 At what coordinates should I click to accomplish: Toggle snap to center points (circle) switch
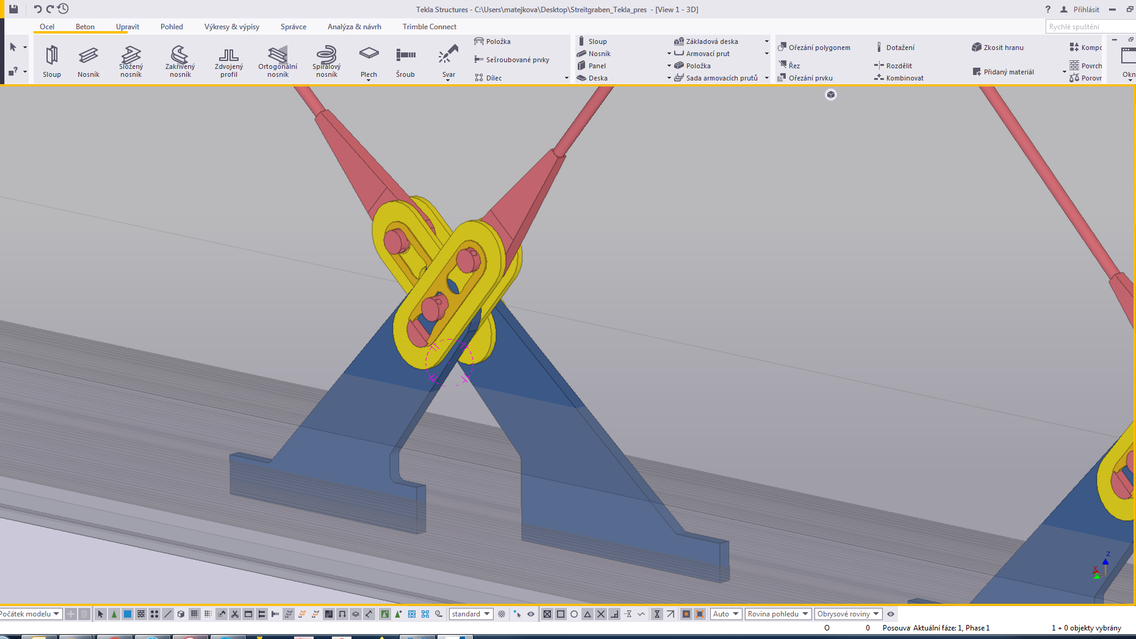[x=574, y=614]
